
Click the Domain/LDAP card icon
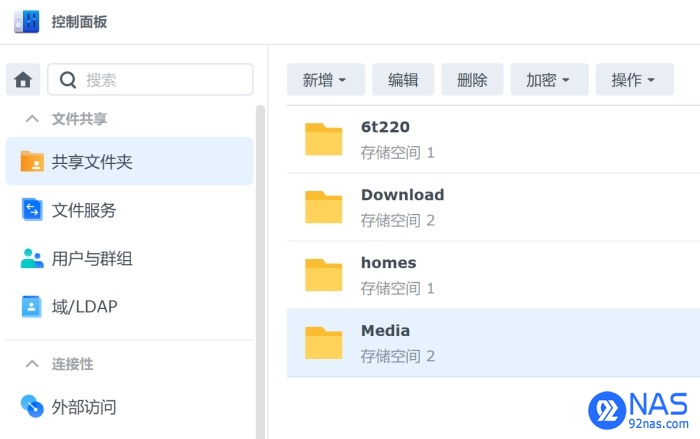[x=32, y=306]
